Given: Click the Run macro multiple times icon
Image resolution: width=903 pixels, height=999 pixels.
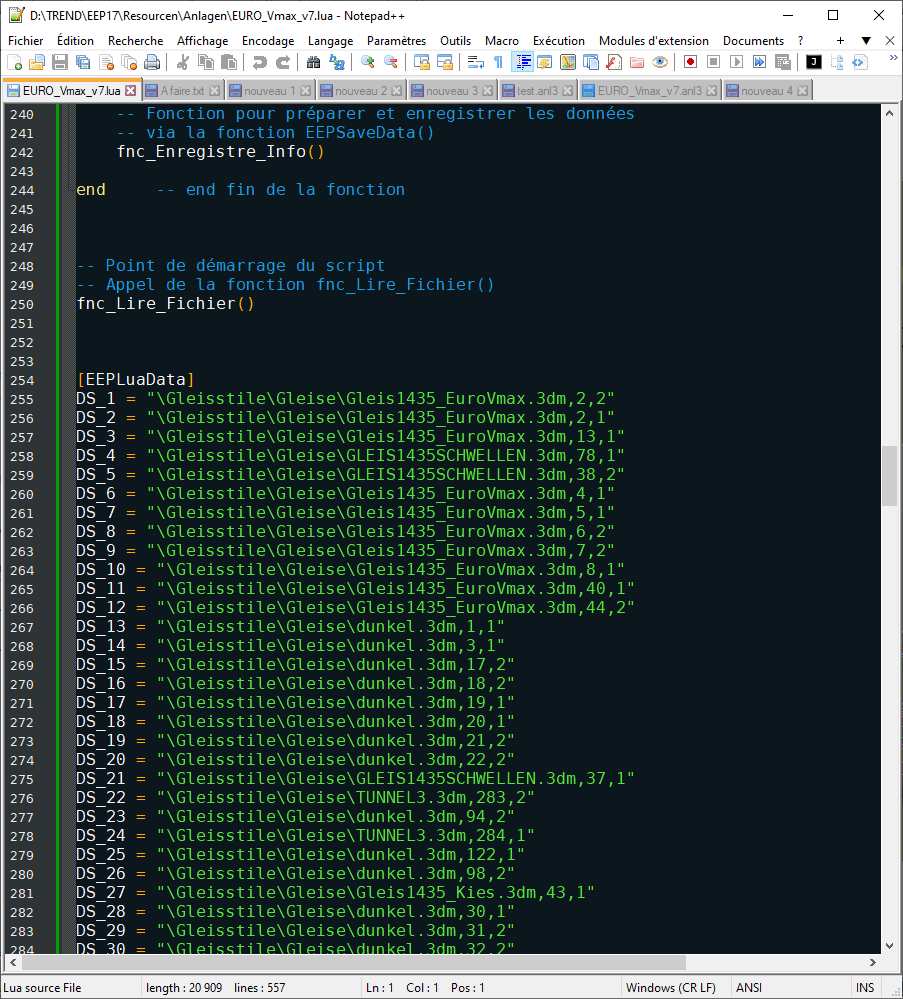Looking at the screenshot, I should click(x=759, y=62).
